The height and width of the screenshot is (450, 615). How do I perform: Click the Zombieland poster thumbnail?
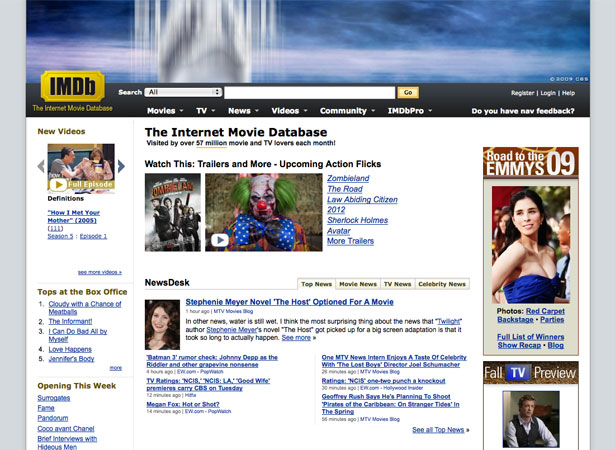coord(173,212)
